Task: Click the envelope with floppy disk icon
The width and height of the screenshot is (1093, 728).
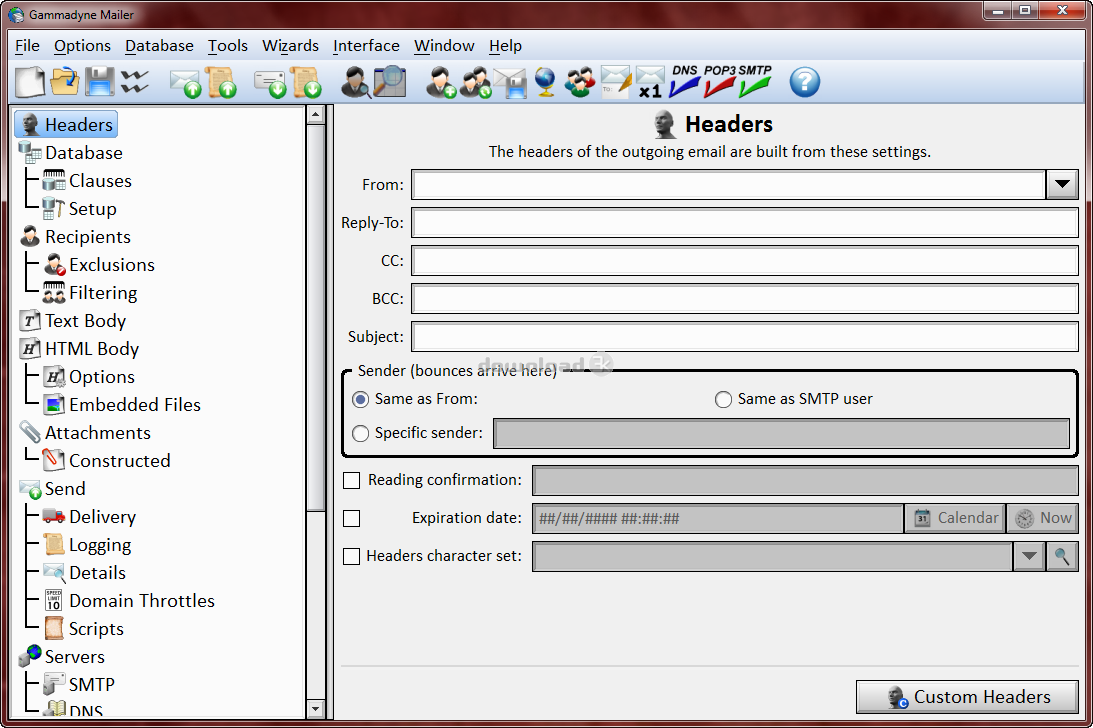Action: (x=511, y=82)
